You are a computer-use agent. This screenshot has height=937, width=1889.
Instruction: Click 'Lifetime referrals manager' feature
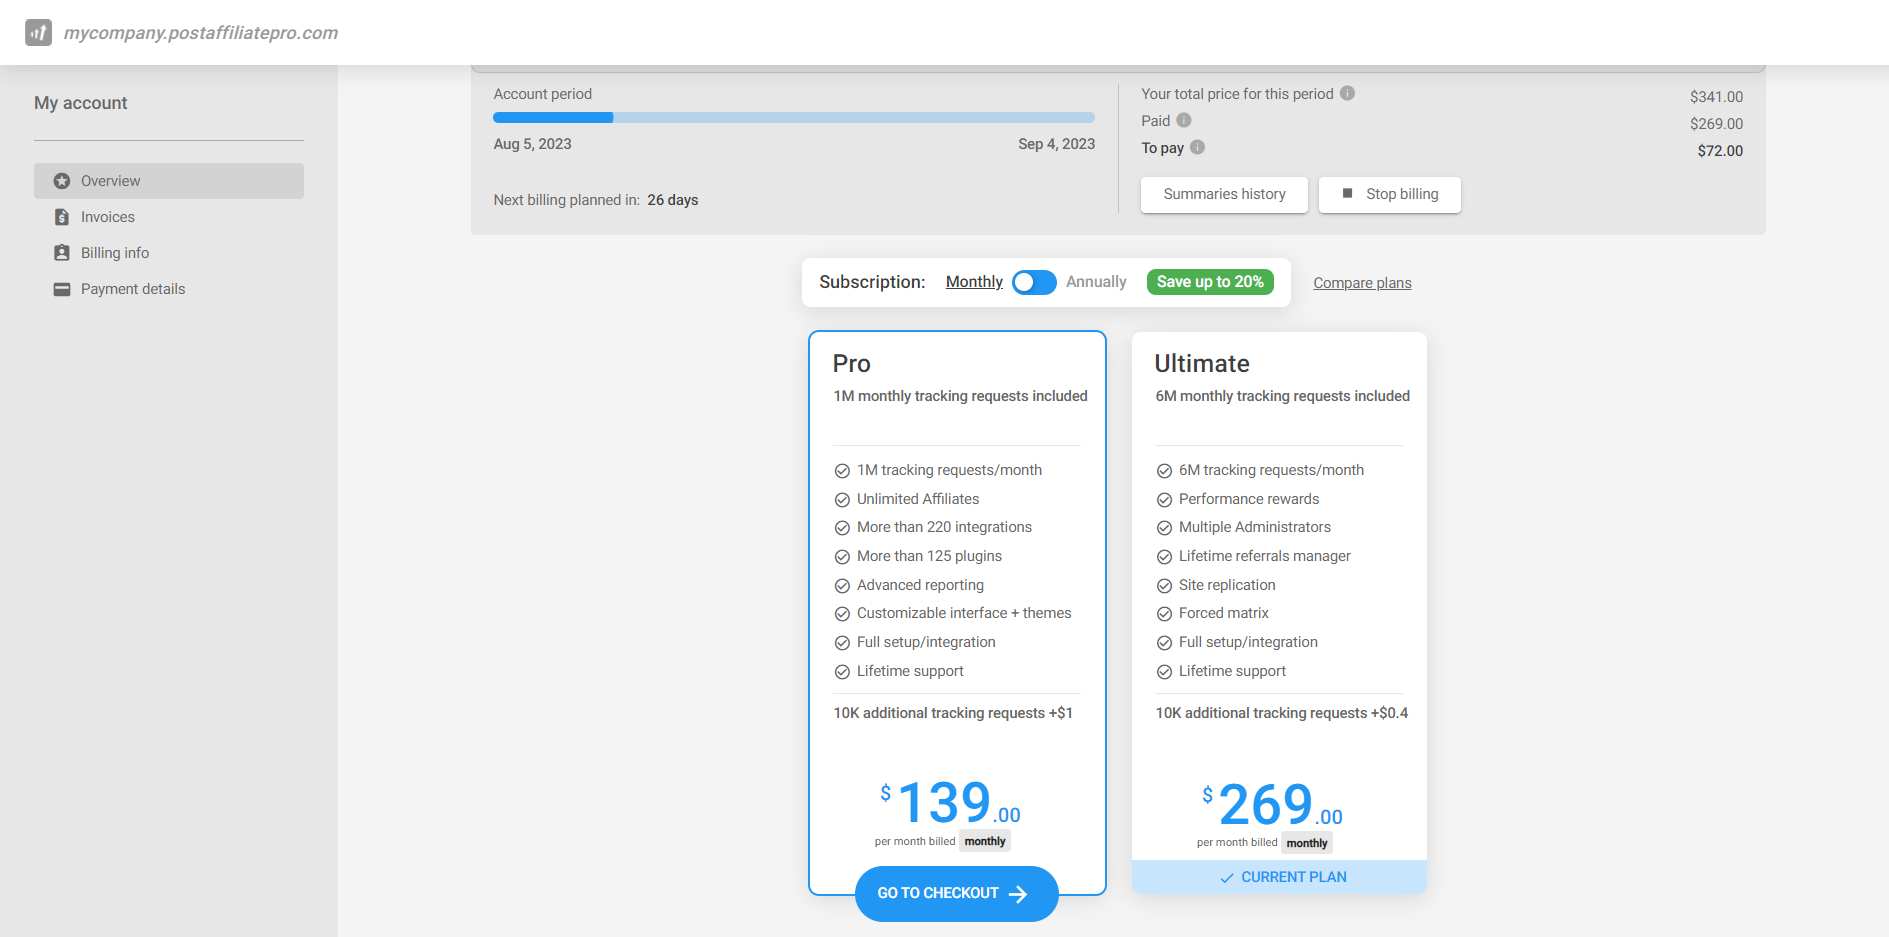[x=1265, y=556]
